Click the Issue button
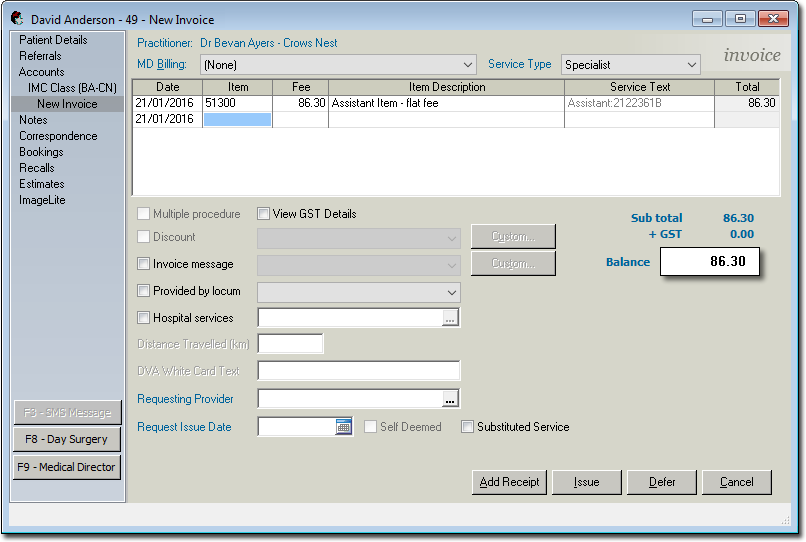This screenshot has width=806, height=542. [586, 482]
